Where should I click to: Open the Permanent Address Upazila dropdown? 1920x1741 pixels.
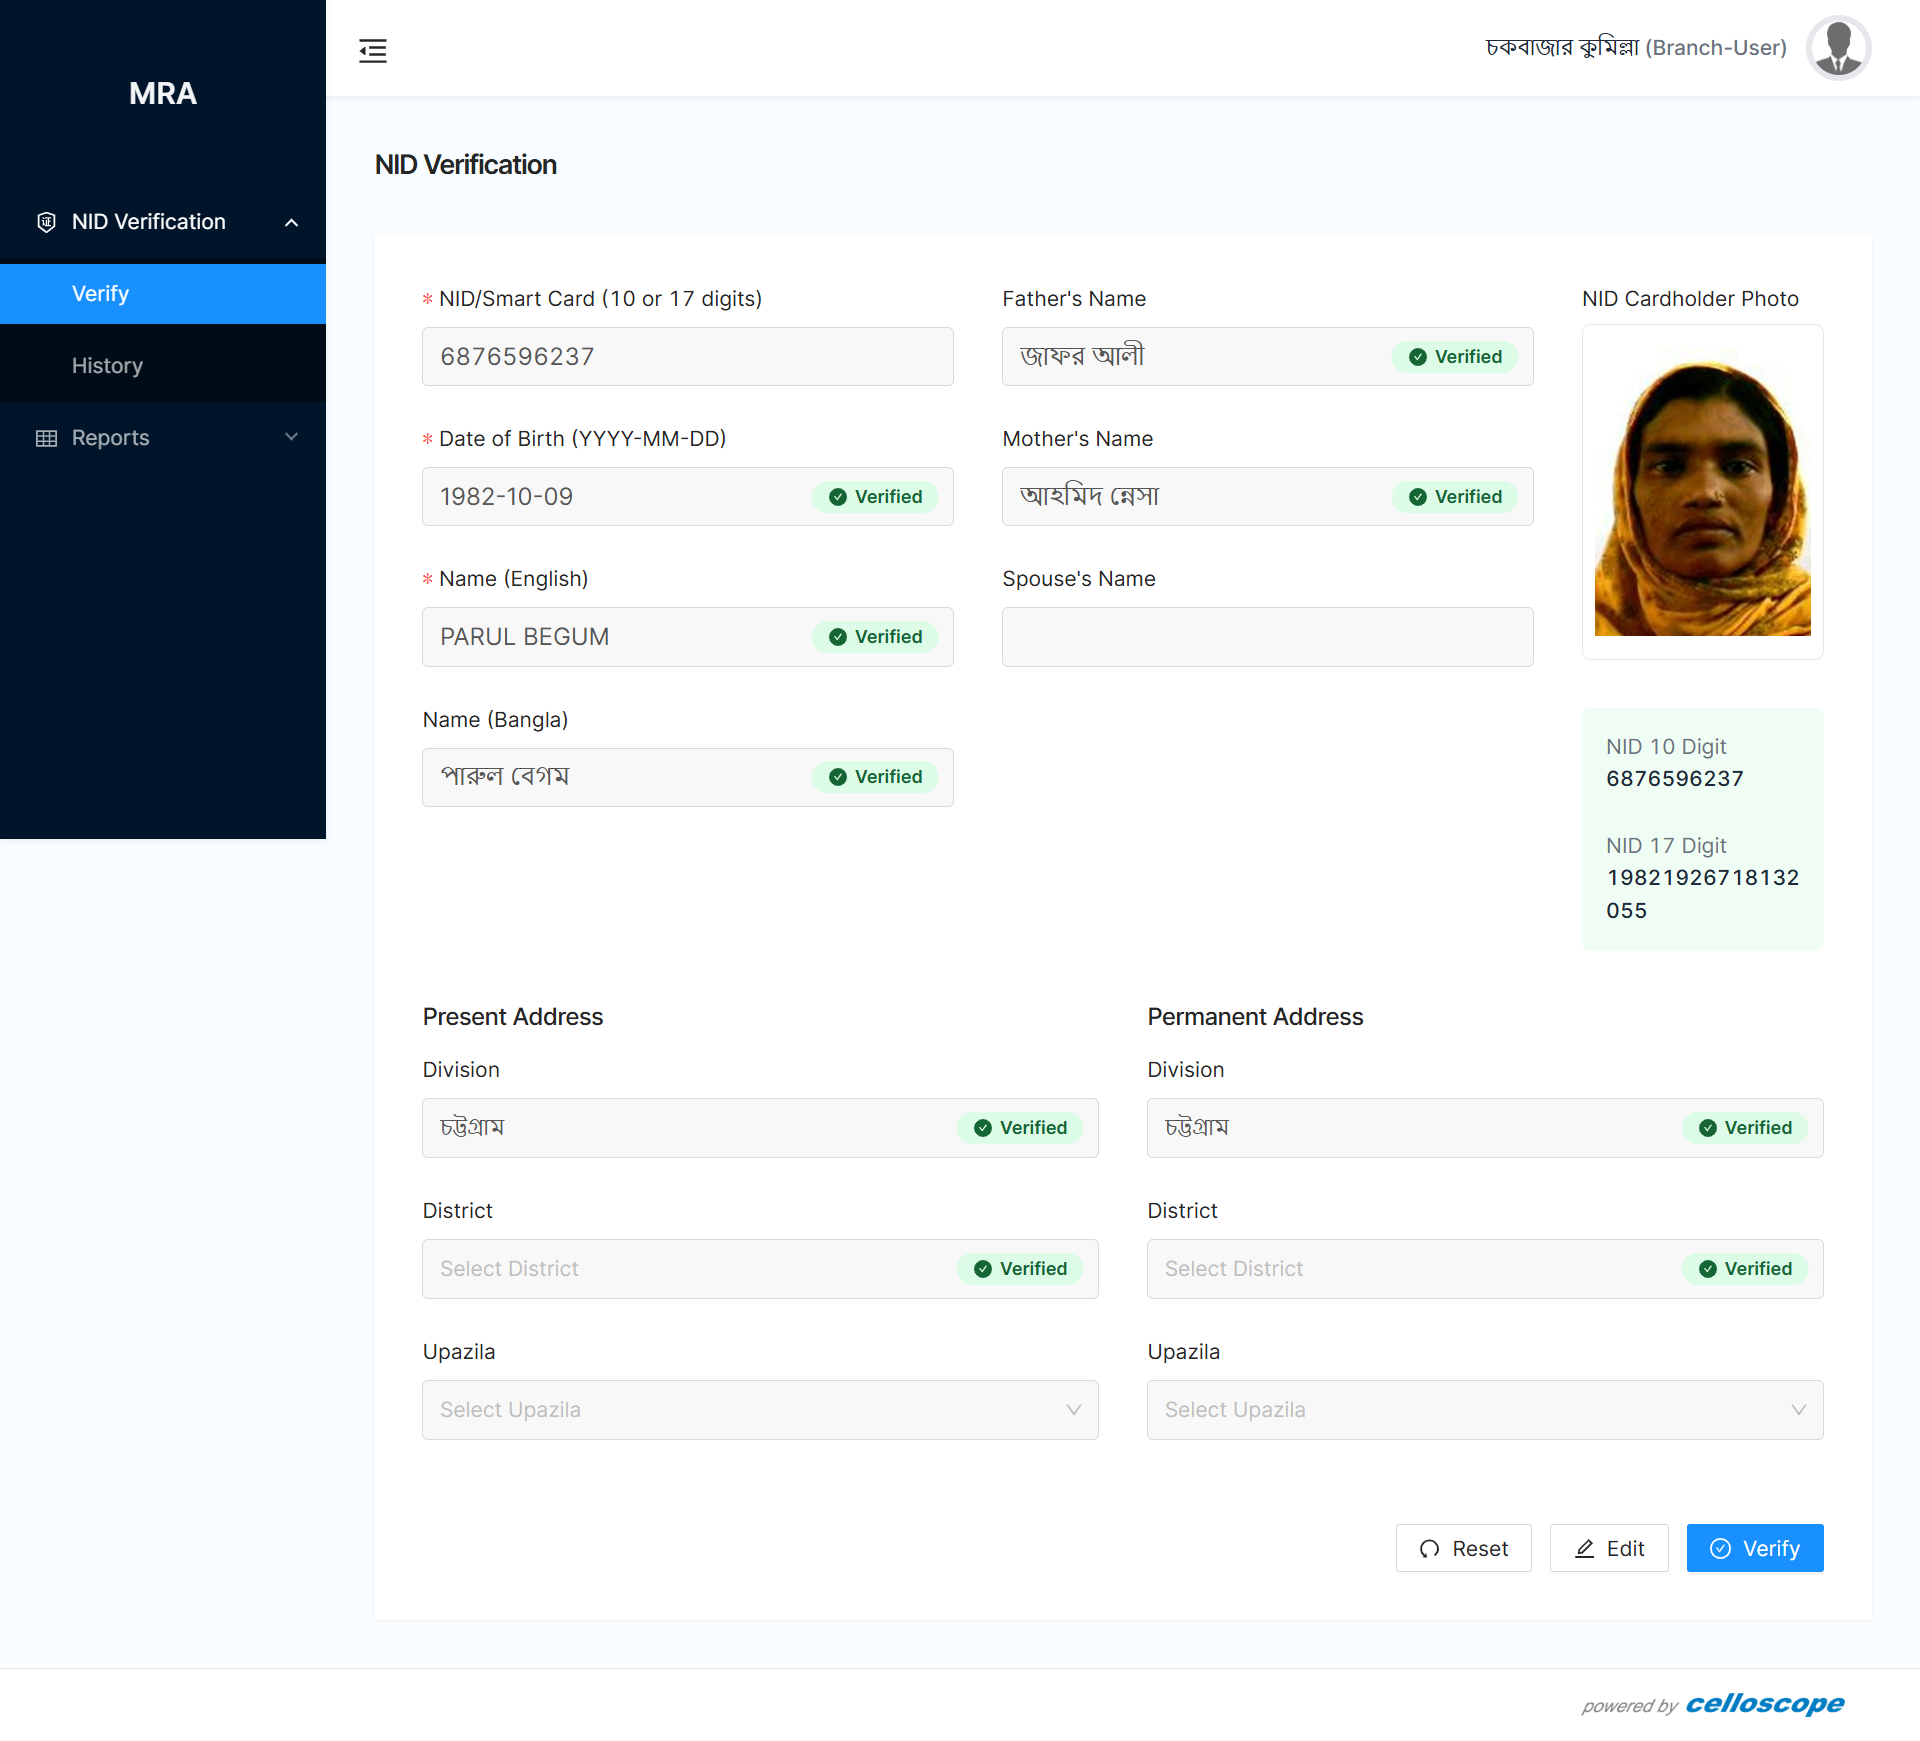coord(1484,1410)
